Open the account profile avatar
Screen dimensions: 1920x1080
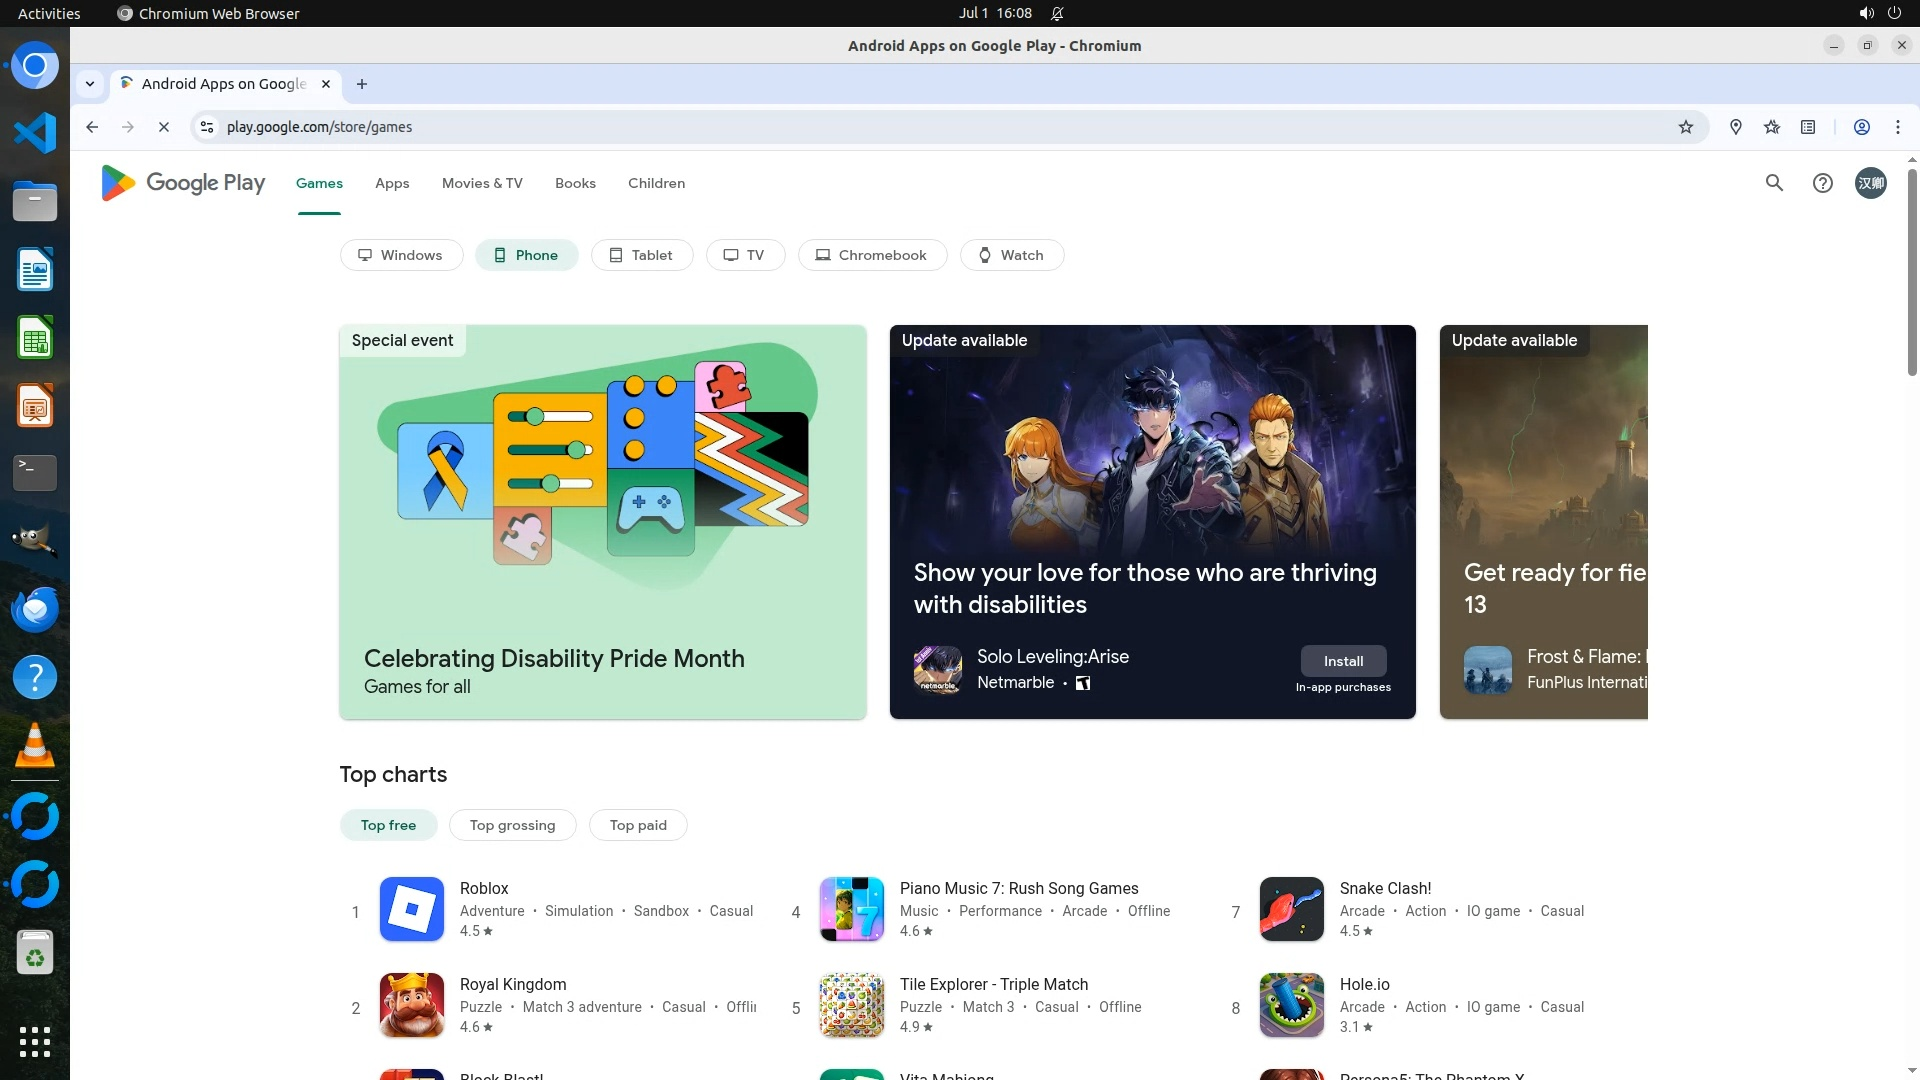(1870, 183)
